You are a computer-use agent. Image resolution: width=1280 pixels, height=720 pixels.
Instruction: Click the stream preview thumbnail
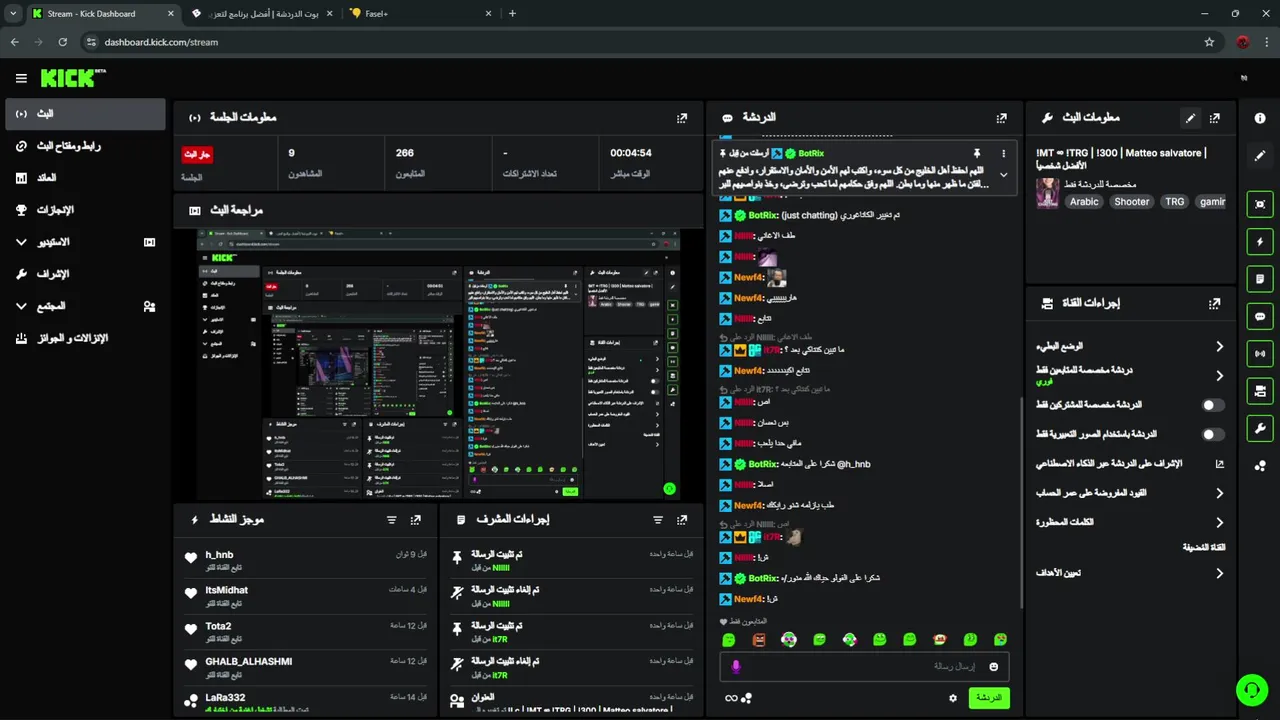[x=439, y=365]
